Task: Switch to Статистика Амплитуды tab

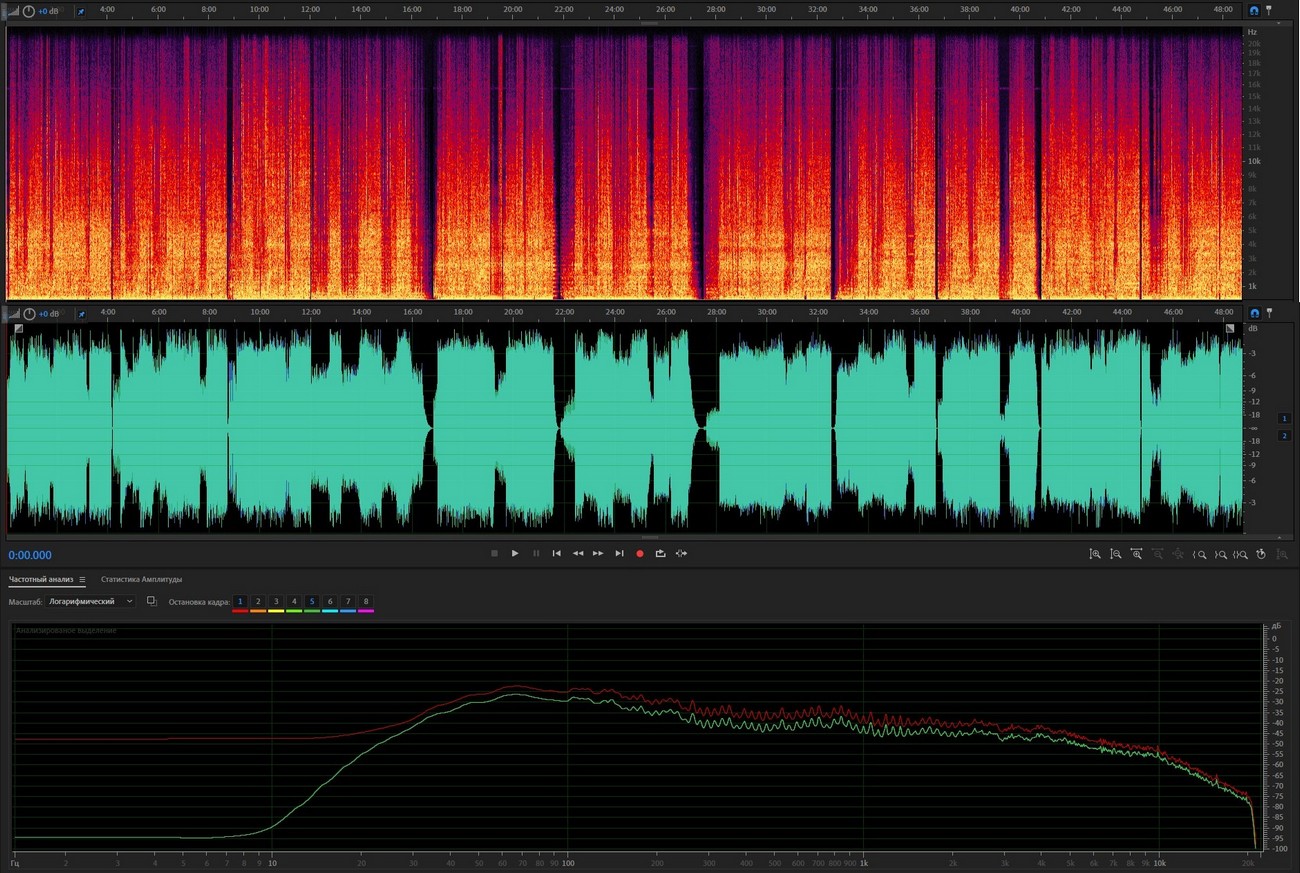Action: tap(141, 580)
